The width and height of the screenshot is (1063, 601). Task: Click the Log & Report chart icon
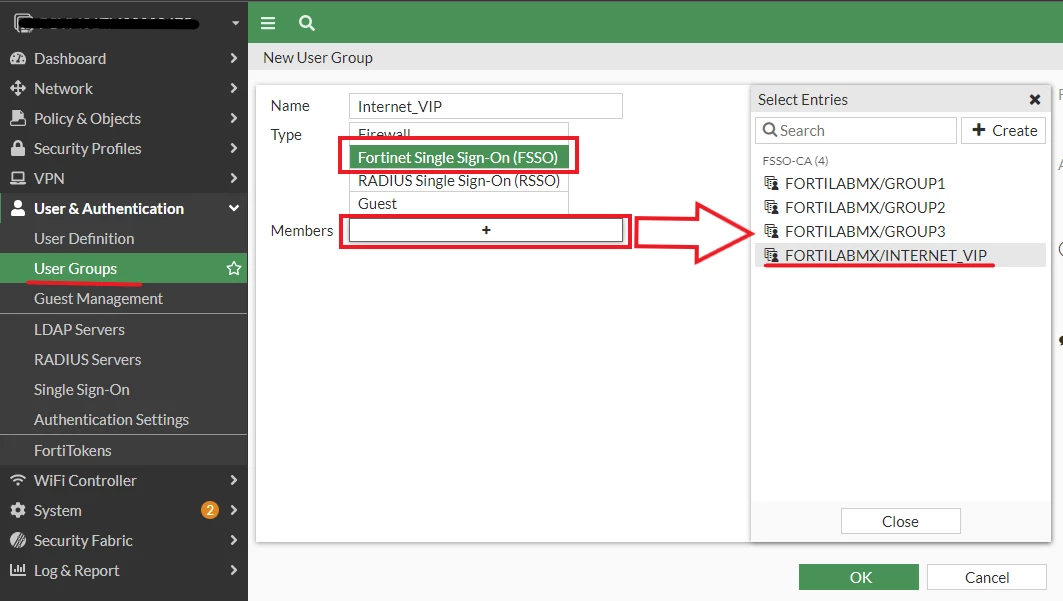(18, 570)
